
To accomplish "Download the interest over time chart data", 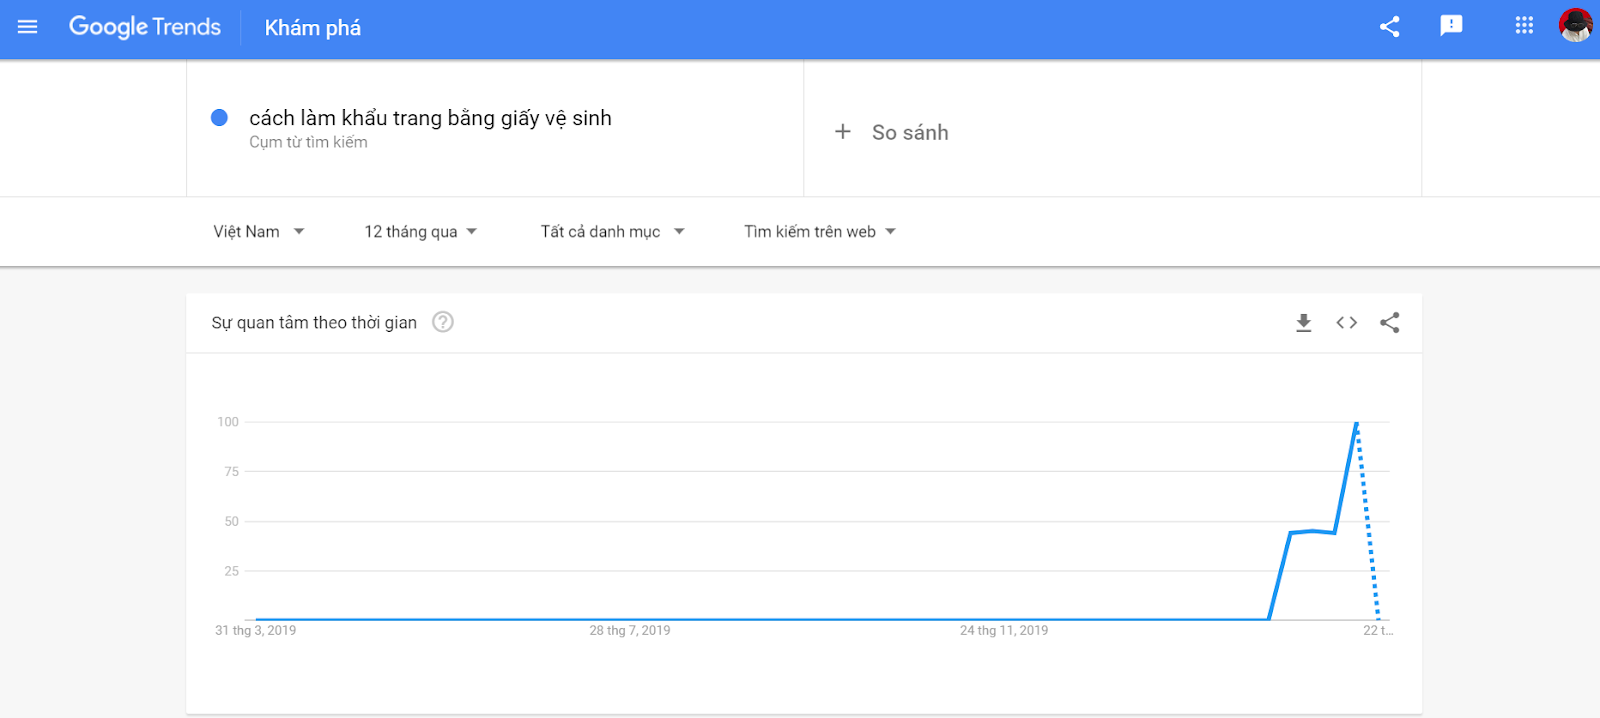I will tap(1303, 323).
